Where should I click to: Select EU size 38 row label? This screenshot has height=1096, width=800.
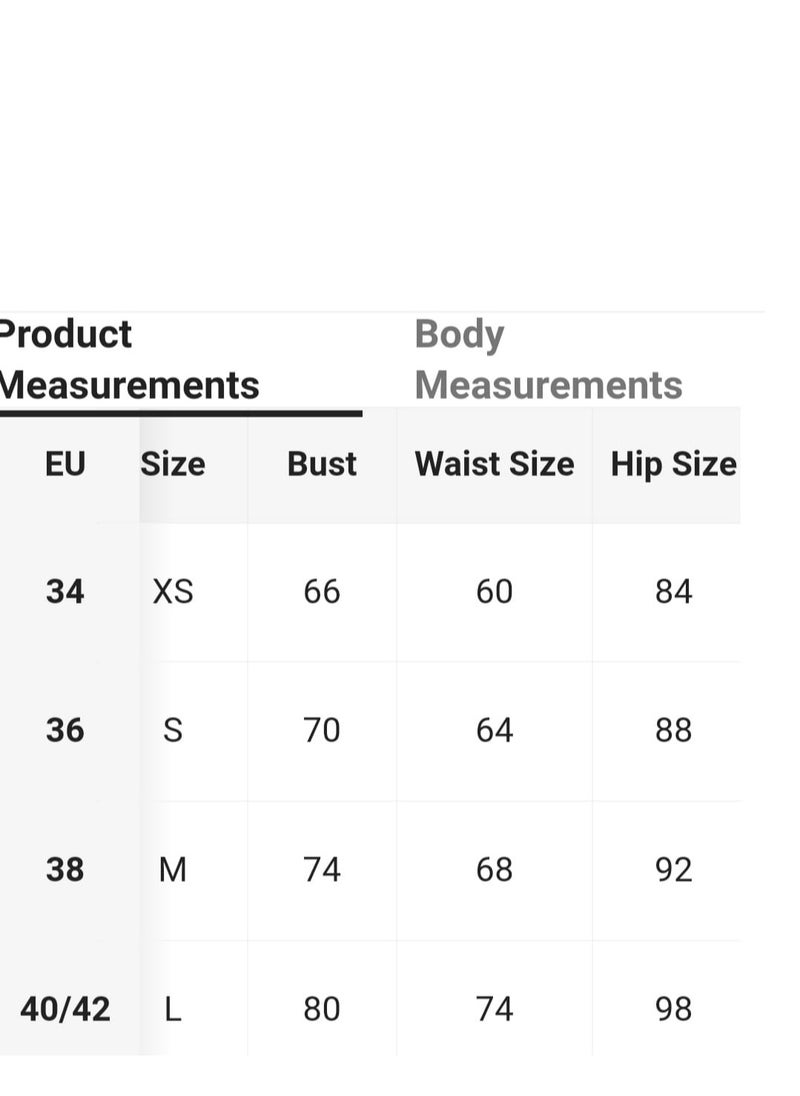(x=65, y=870)
